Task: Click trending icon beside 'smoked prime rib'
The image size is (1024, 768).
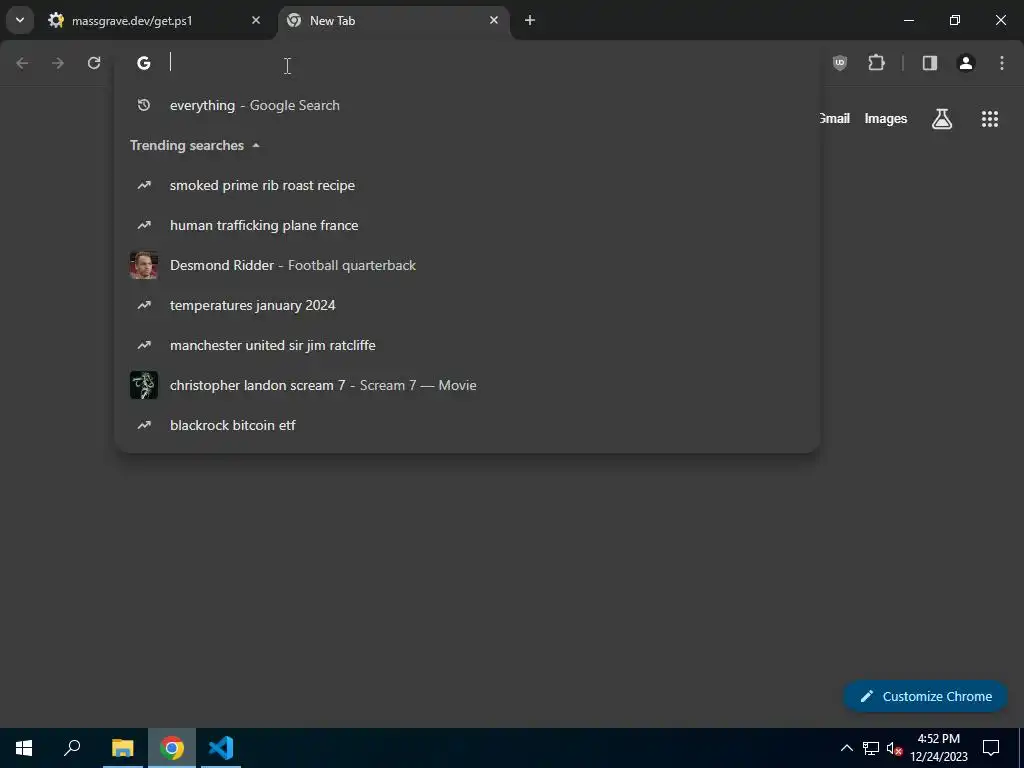Action: point(144,185)
